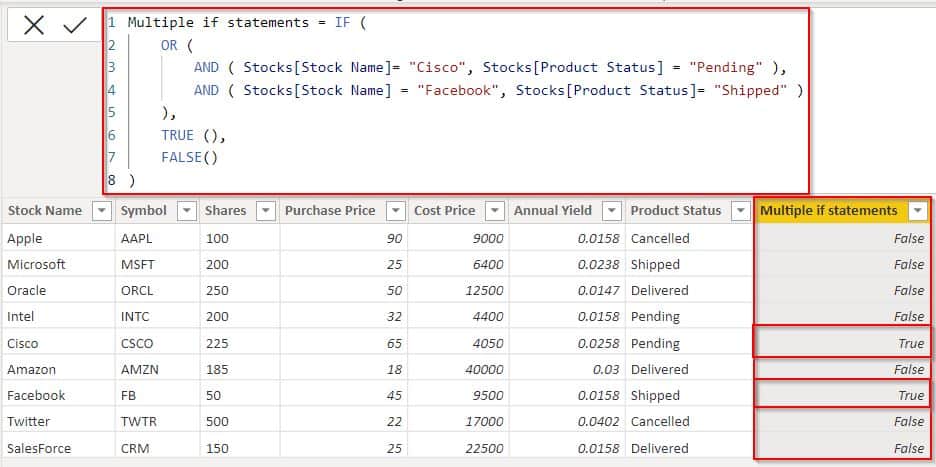Select the Twitter stock name cell
Screen dimensions: 936x467
[x=58, y=422]
